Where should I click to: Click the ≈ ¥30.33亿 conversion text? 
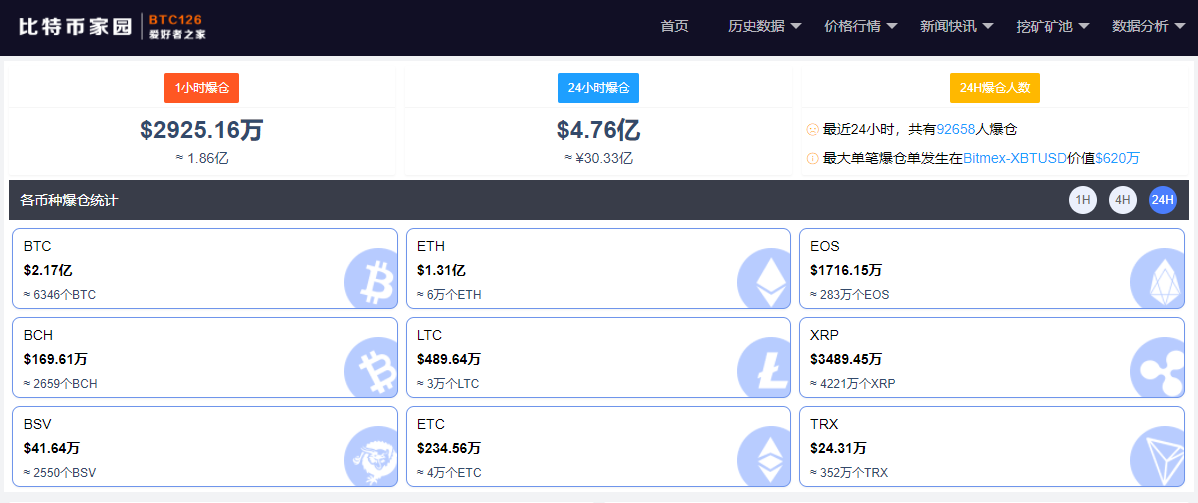point(598,159)
